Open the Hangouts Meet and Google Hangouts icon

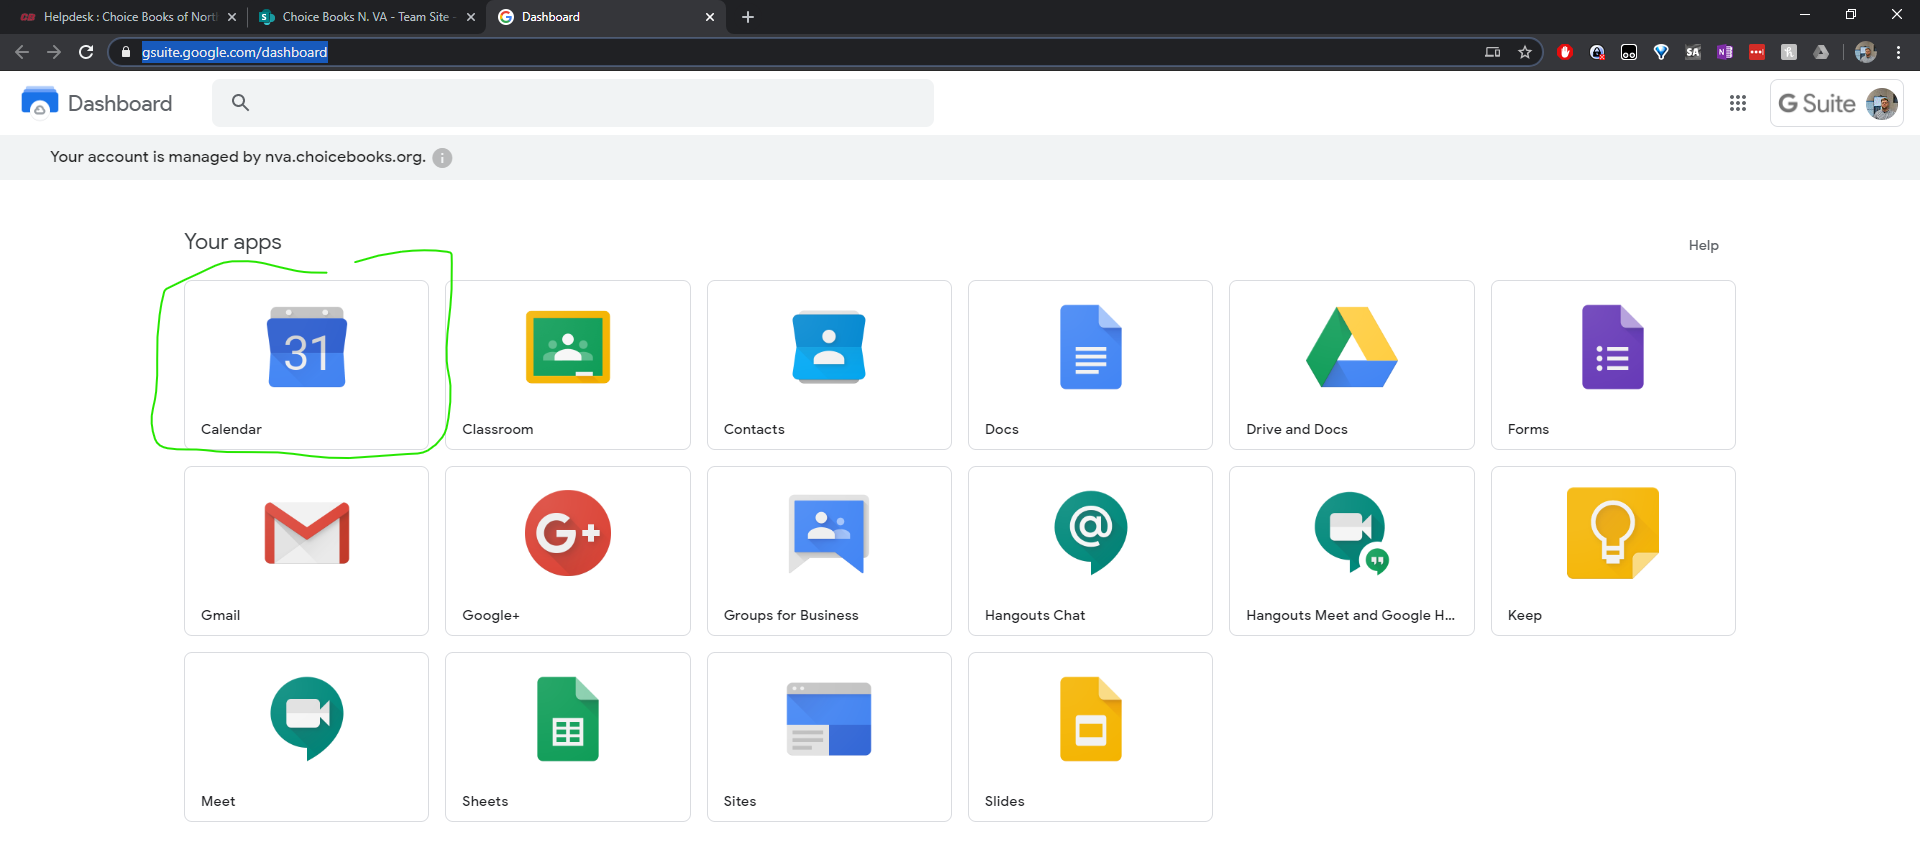1352,533
